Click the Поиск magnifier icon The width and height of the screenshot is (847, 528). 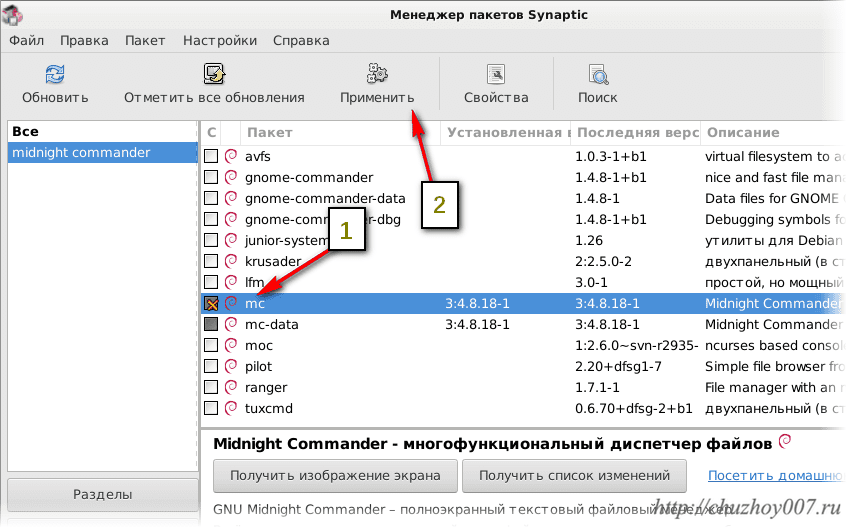pyautogui.click(x=597, y=74)
